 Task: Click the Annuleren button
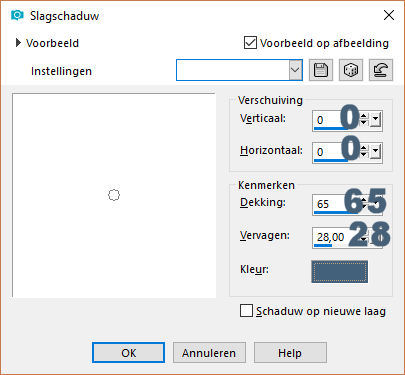point(209,353)
